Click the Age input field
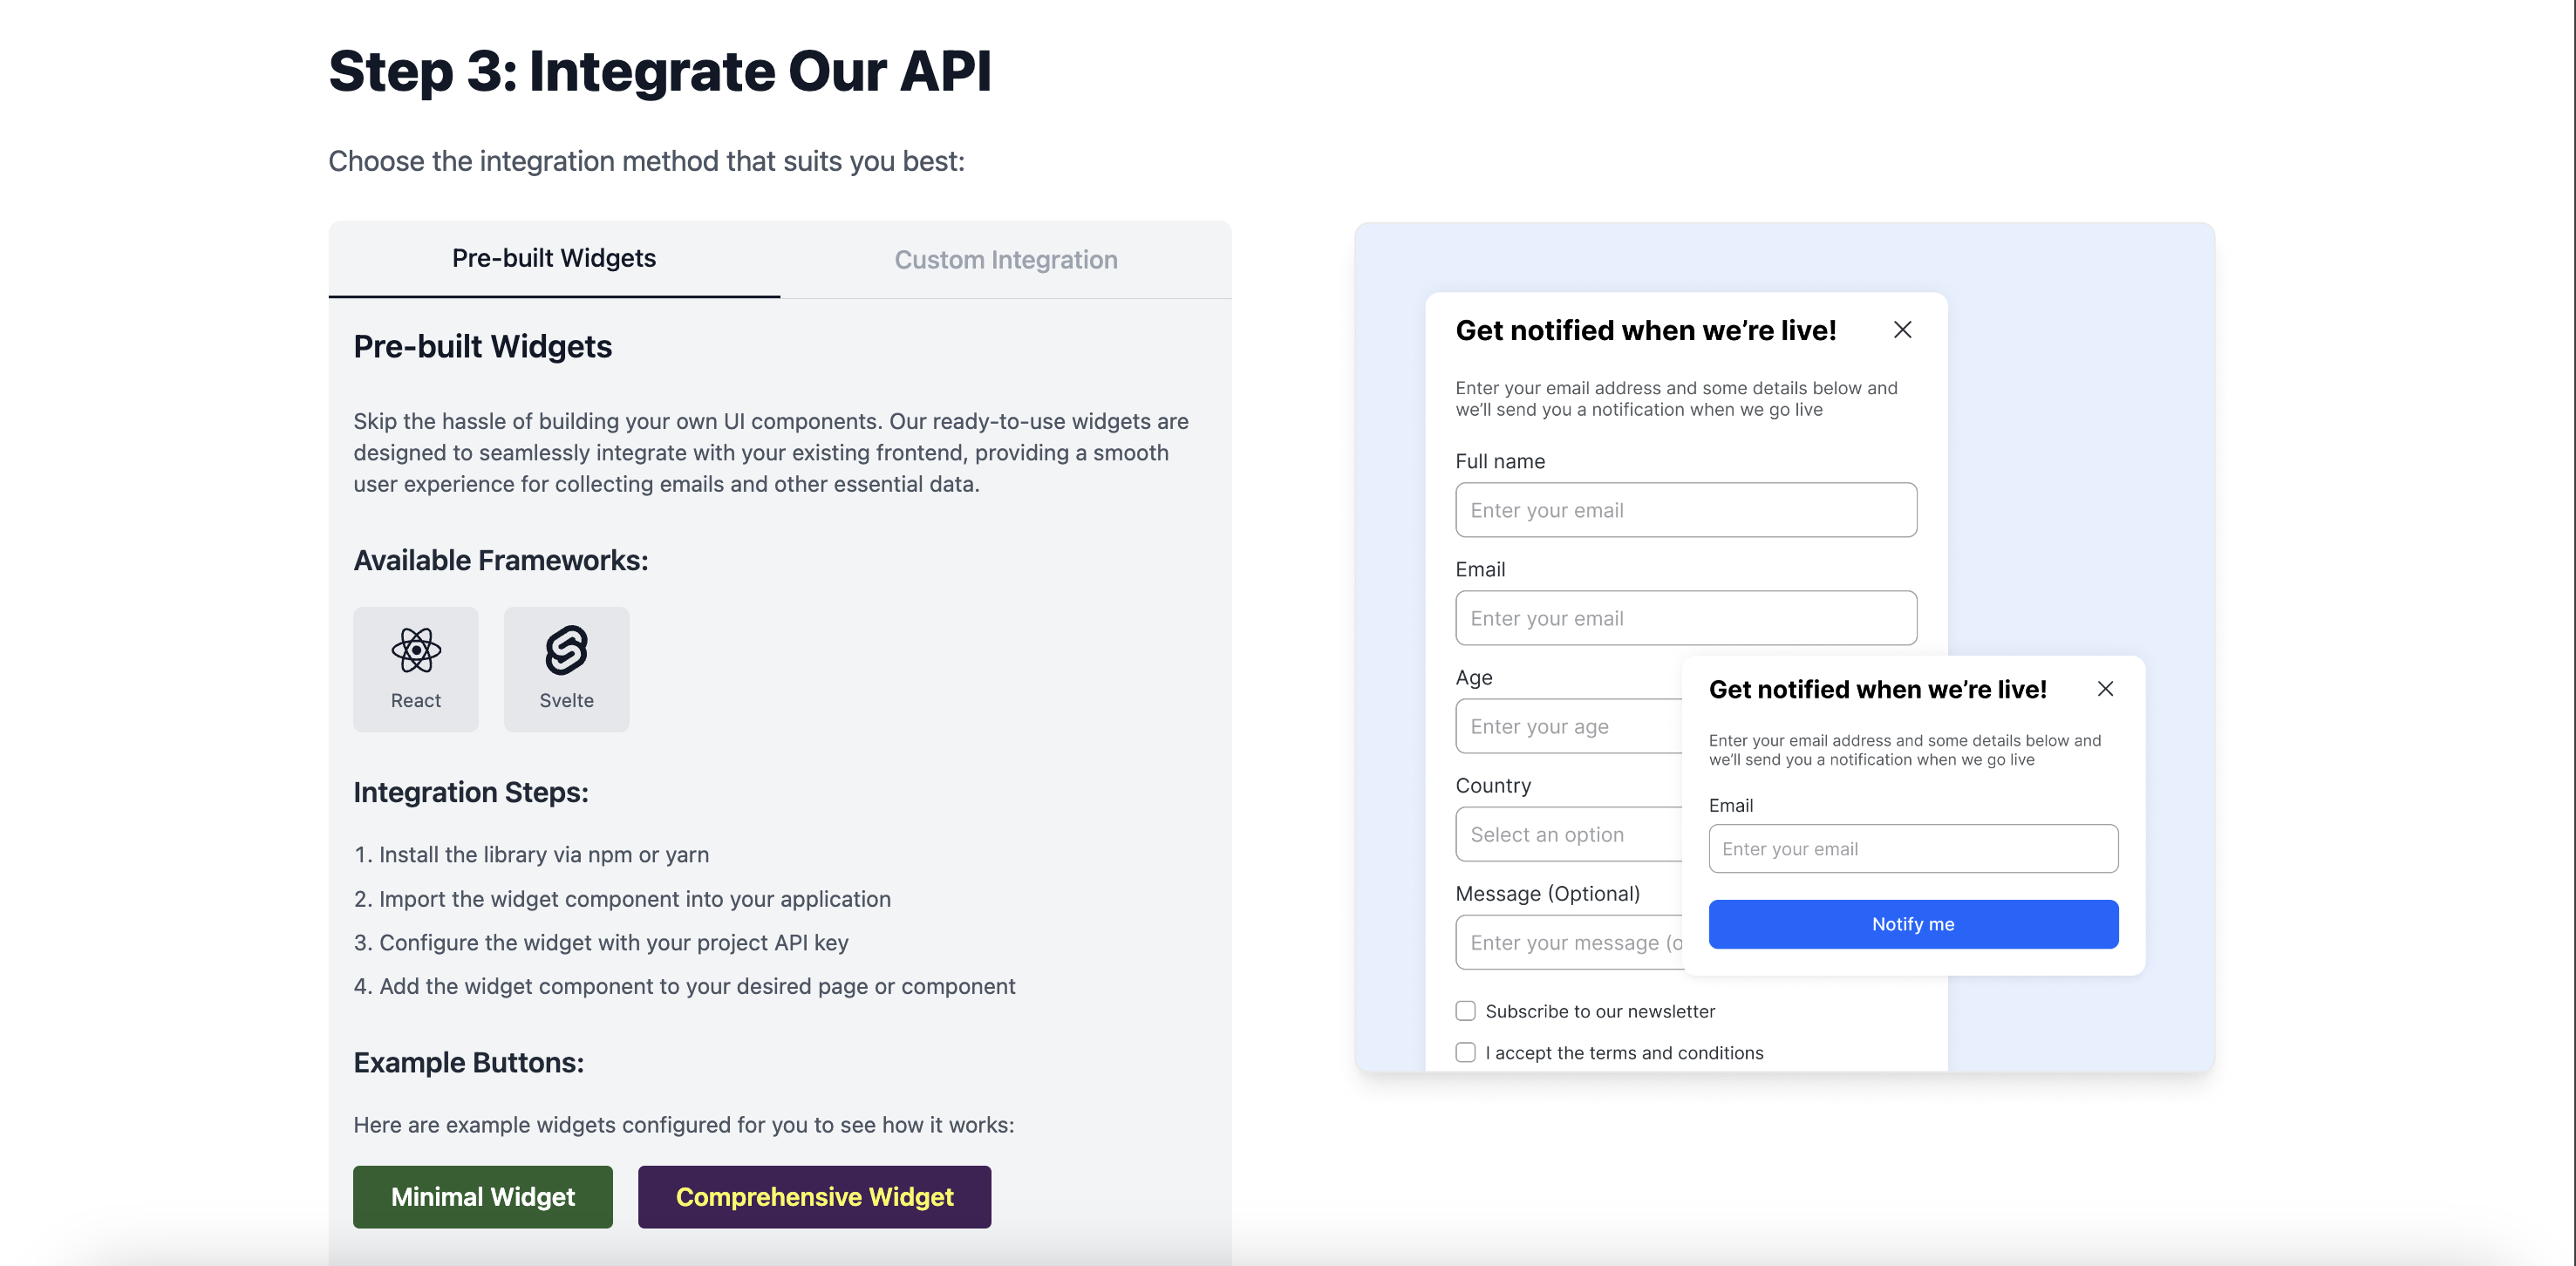The height and width of the screenshot is (1266, 2576). point(1568,726)
